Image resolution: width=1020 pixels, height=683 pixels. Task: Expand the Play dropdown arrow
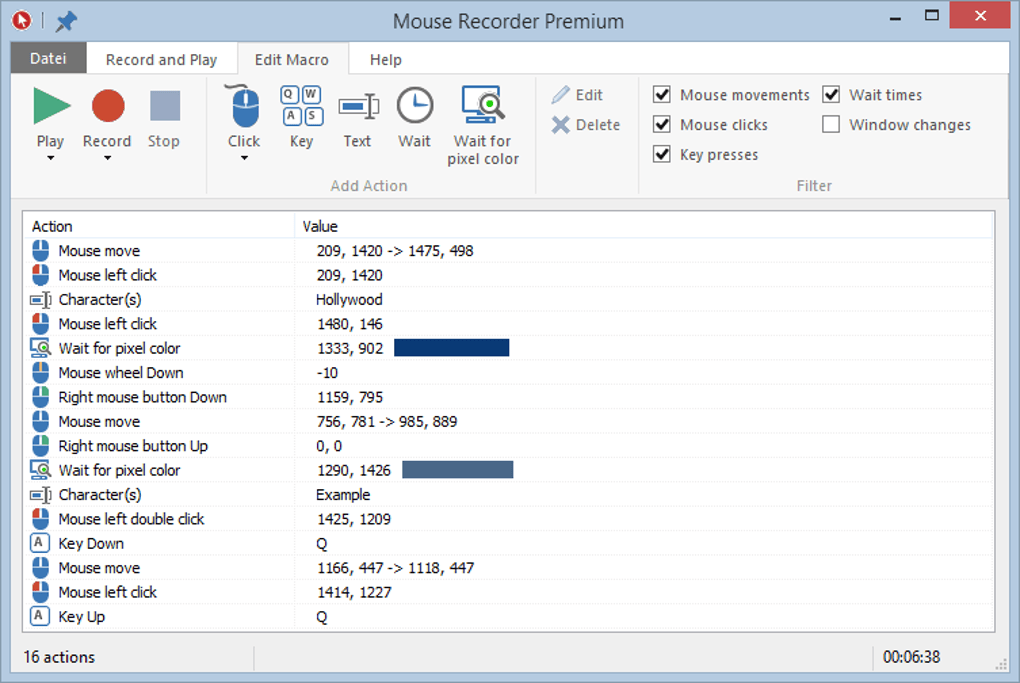point(50,158)
